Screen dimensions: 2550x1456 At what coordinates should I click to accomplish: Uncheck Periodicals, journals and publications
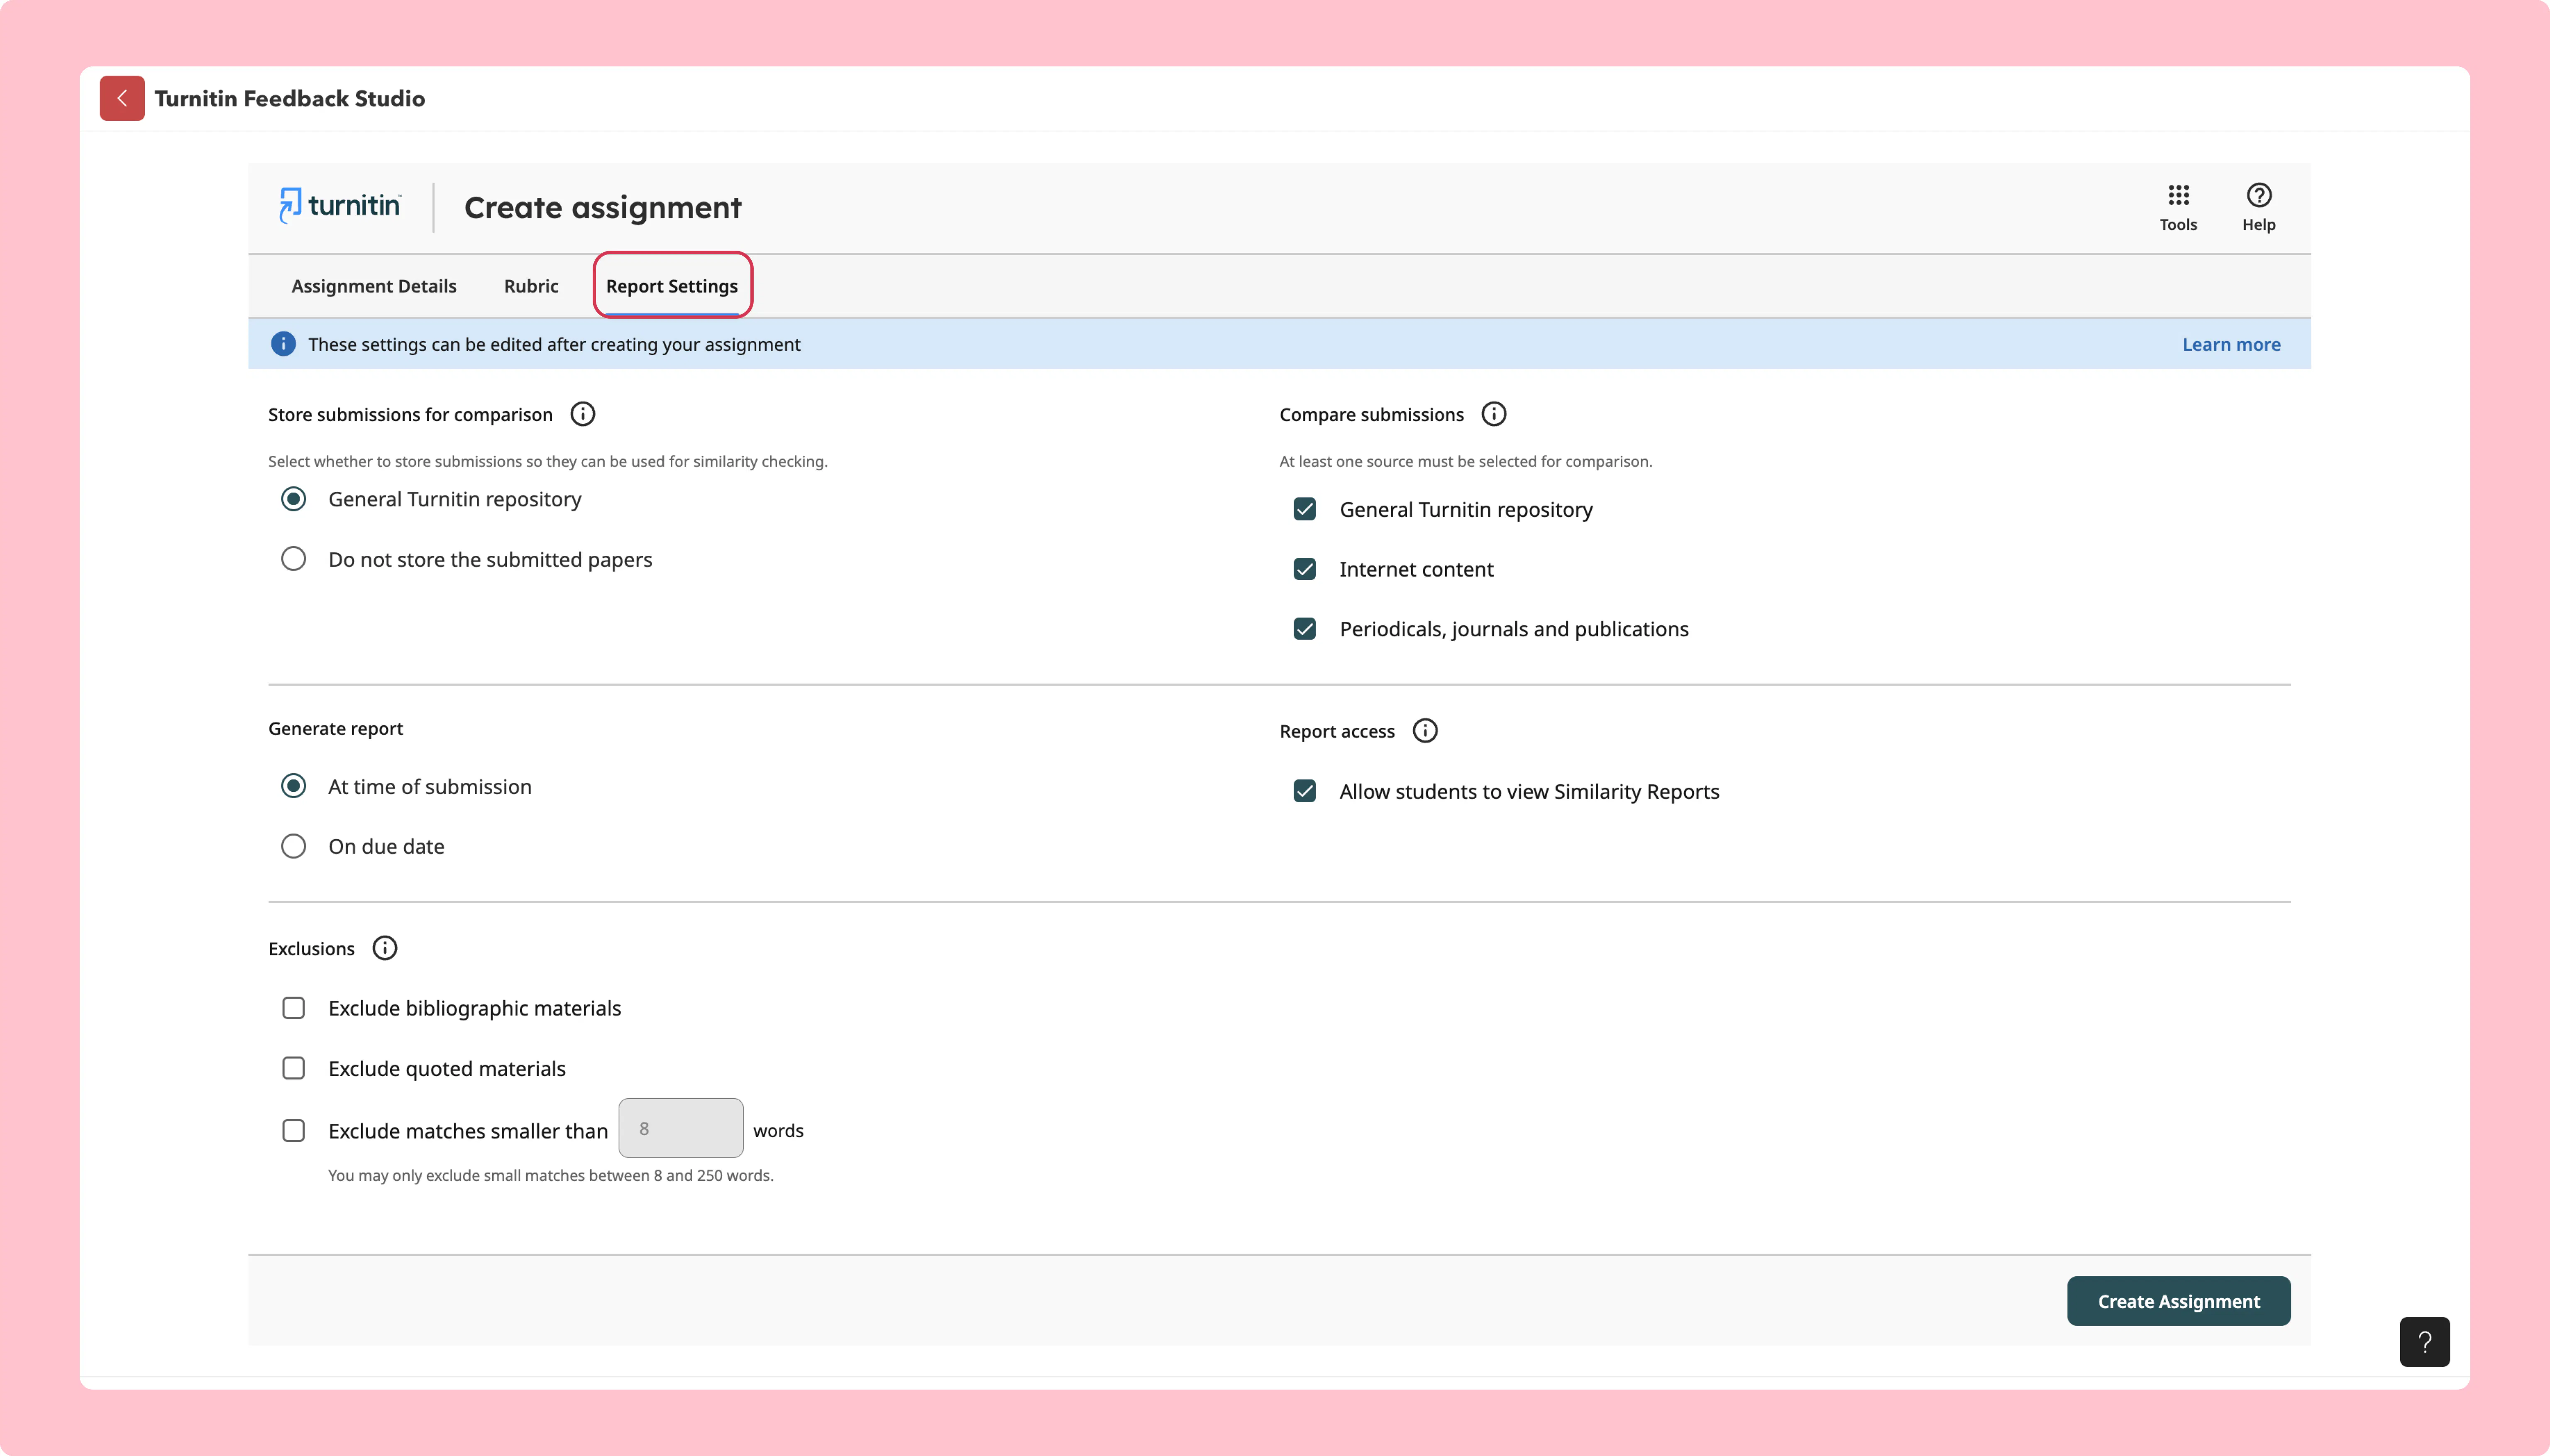click(1305, 629)
